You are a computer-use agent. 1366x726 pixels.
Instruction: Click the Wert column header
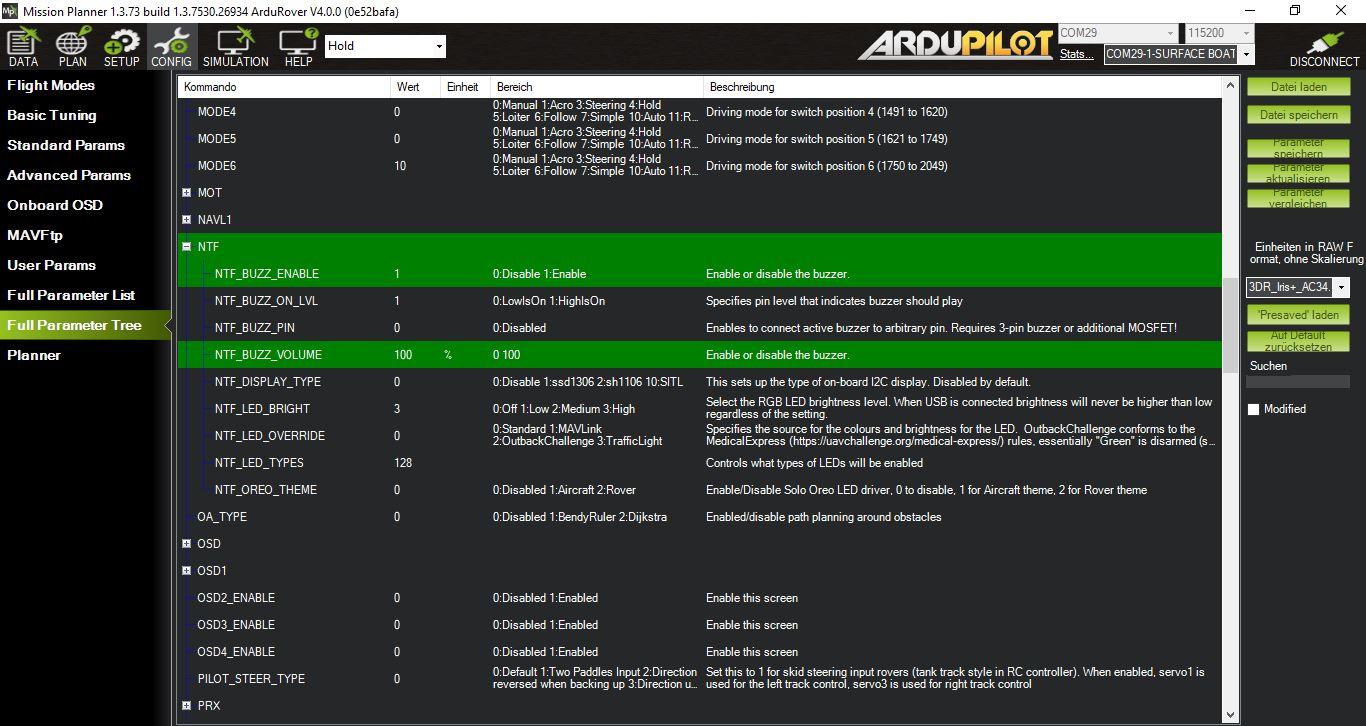click(x=416, y=87)
